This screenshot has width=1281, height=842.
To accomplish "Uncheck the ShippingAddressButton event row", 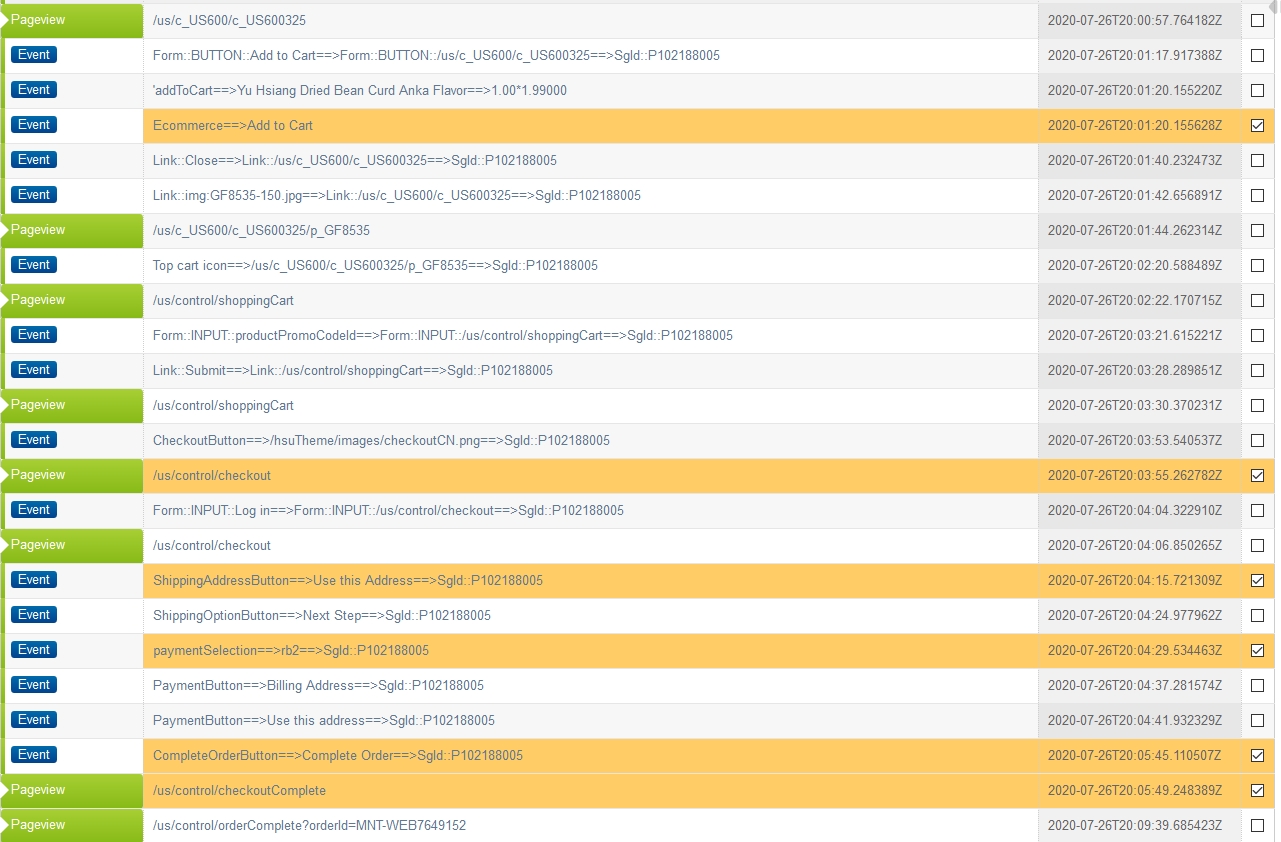I will coord(1257,581).
